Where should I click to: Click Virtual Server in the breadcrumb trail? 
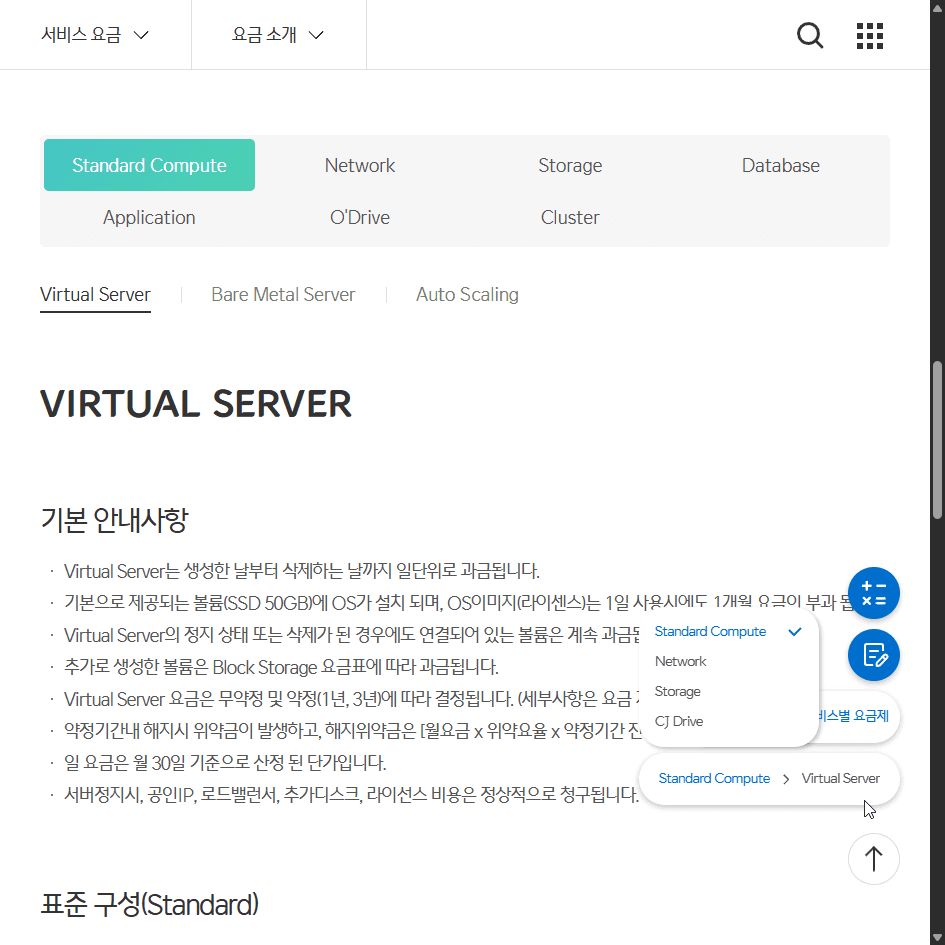pos(841,778)
